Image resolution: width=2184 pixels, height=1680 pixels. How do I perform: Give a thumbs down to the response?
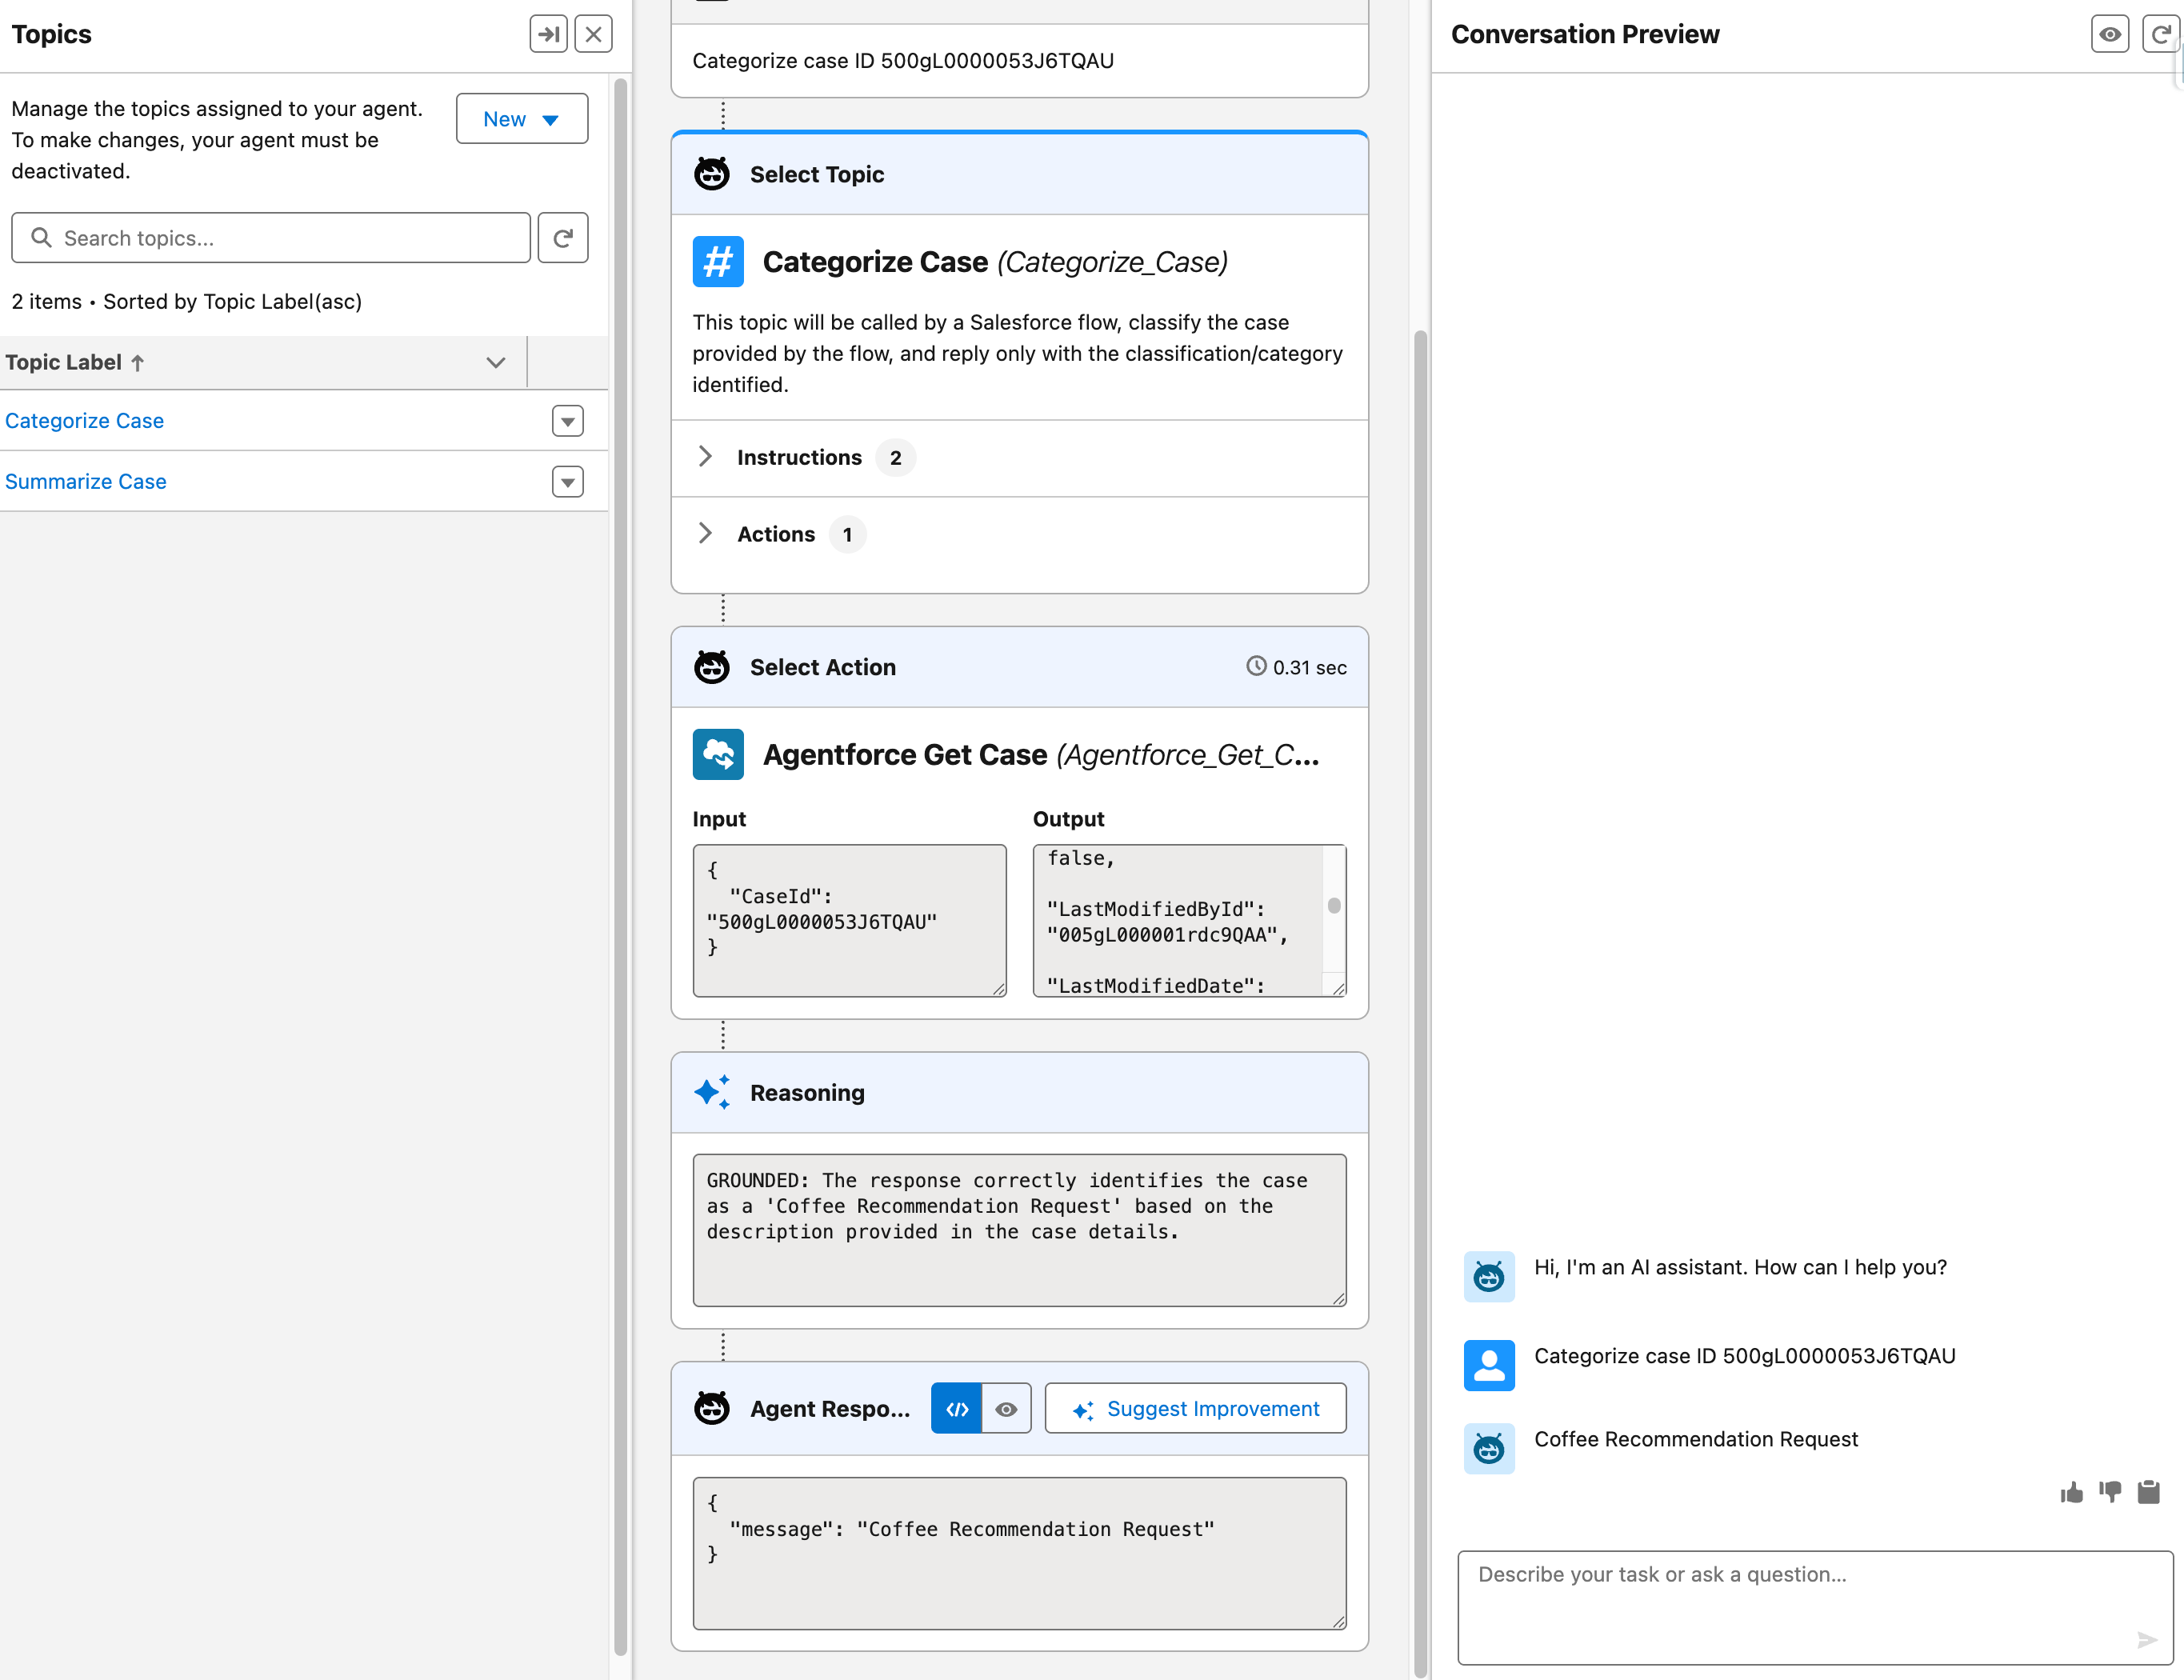[2110, 1493]
